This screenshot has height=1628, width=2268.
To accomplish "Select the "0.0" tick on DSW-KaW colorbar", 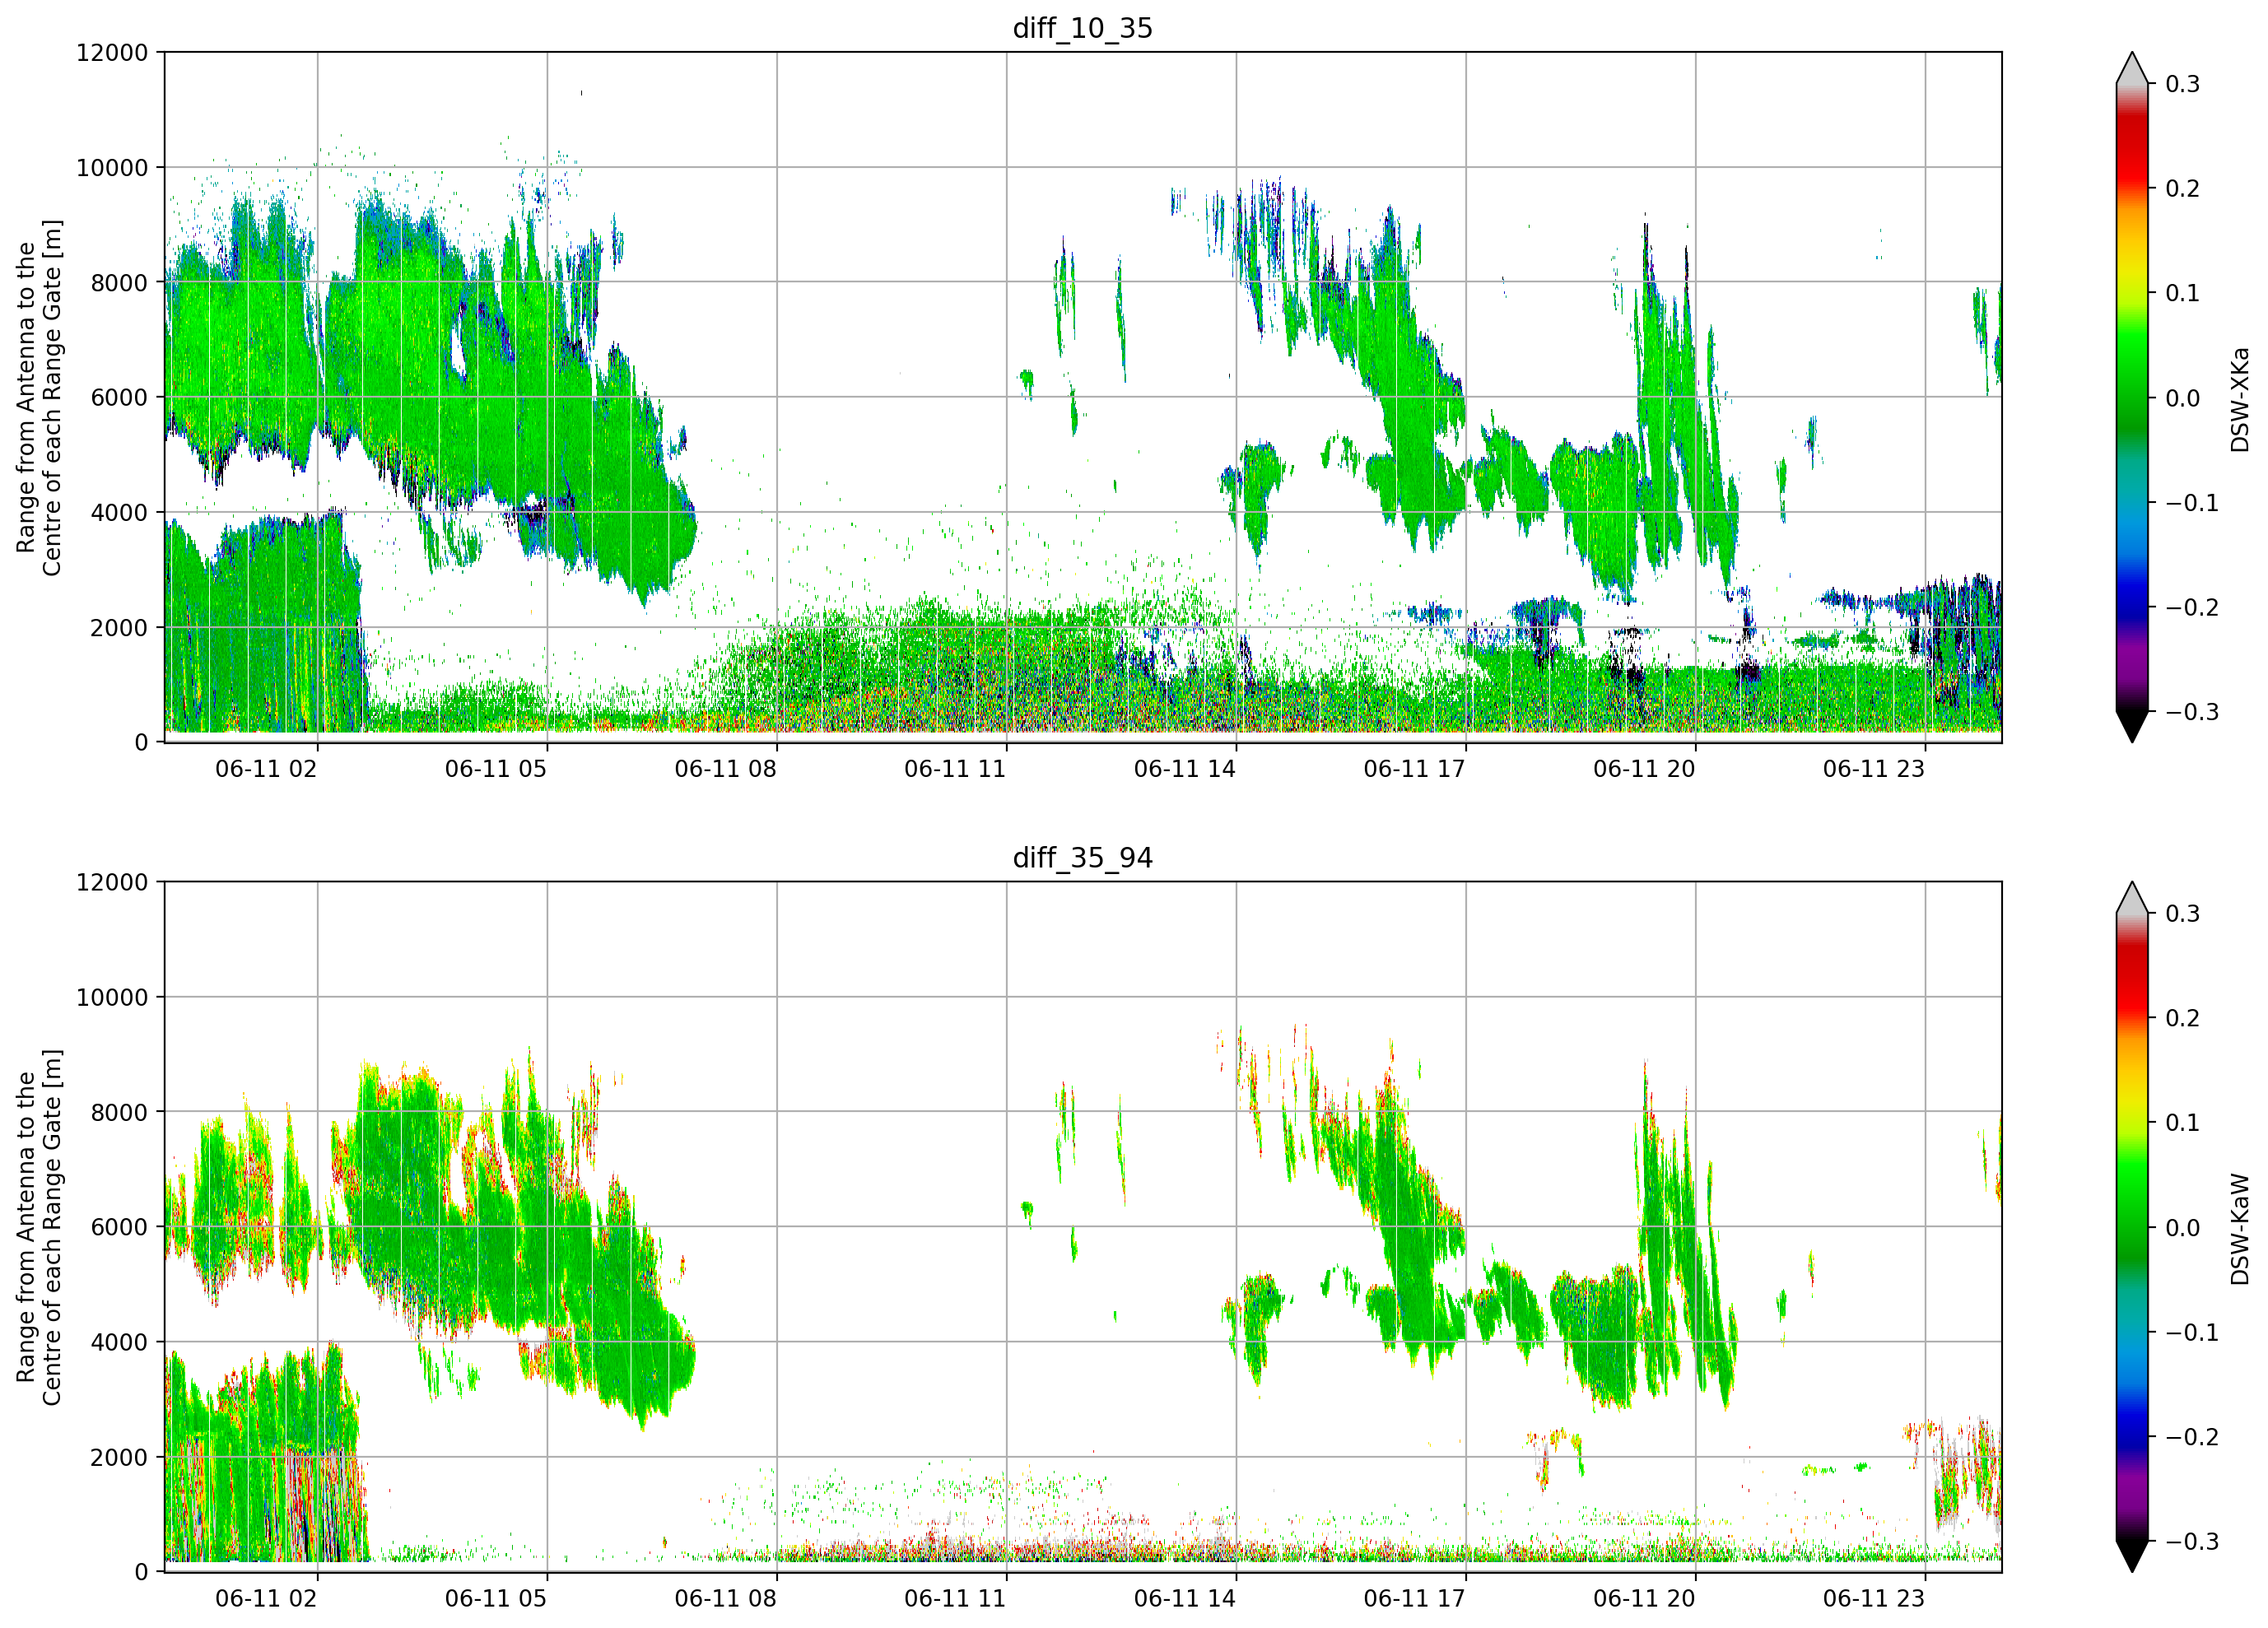I will [2183, 1228].
